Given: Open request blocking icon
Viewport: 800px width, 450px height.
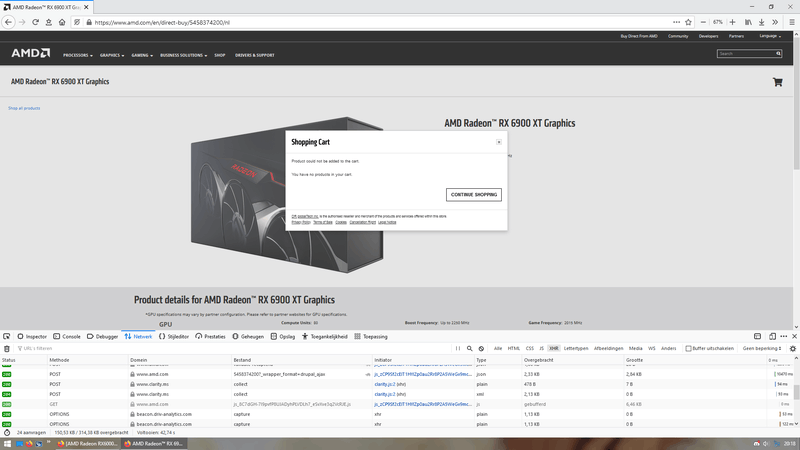Looking at the screenshot, I should click(481, 348).
